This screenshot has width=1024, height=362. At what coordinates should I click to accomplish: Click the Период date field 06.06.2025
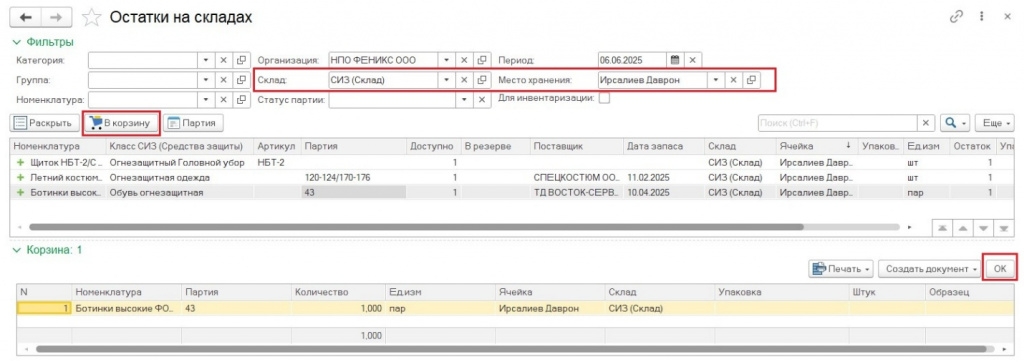[632, 60]
